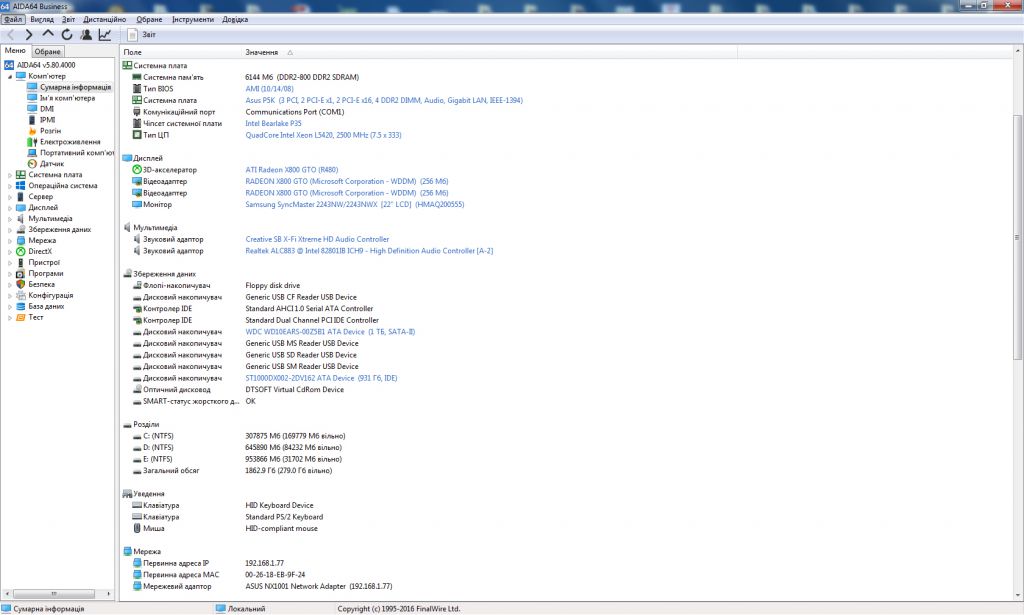Open the Інструменти menu

click(x=193, y=20)
